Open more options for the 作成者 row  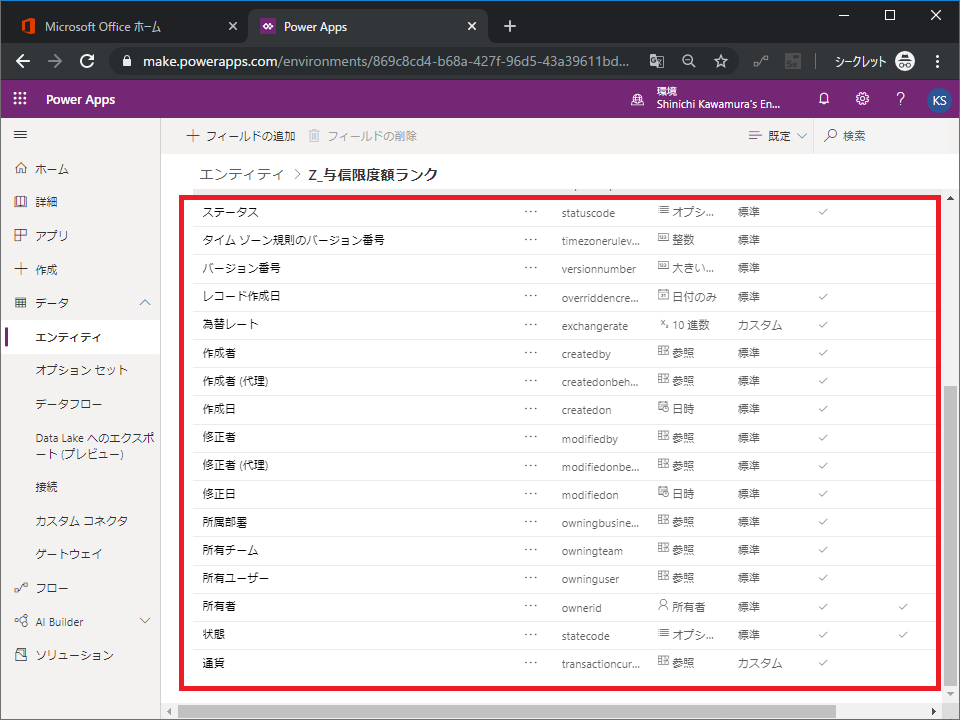[531, 353]
